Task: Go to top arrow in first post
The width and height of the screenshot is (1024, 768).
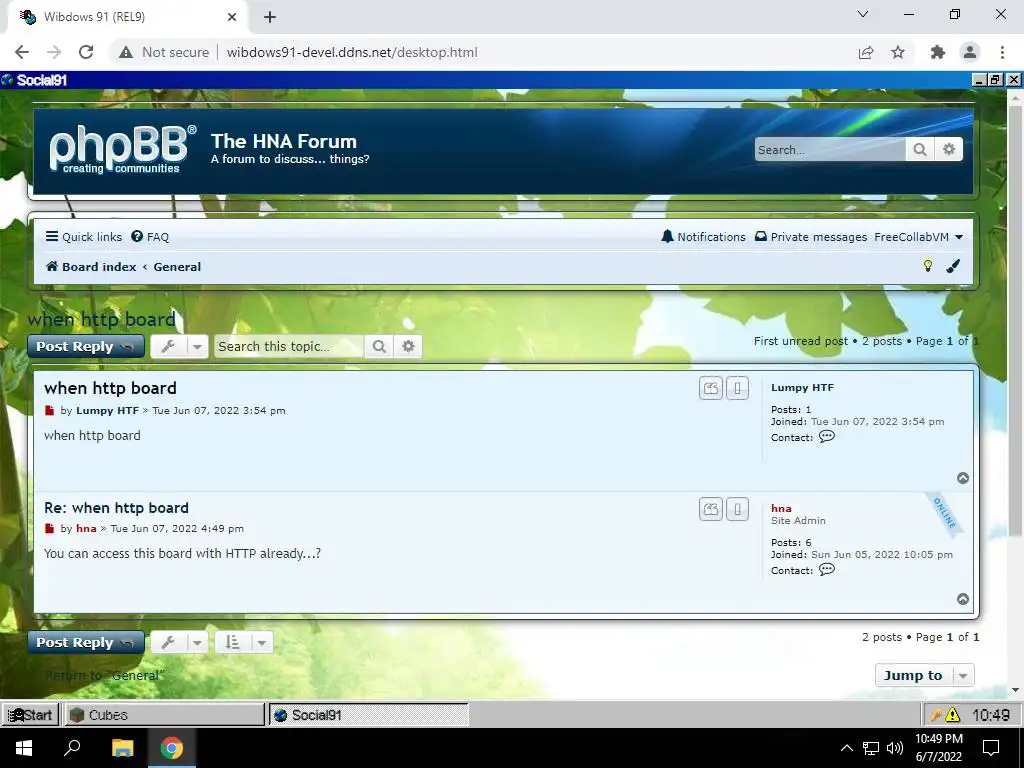Action: coord(963,478)
